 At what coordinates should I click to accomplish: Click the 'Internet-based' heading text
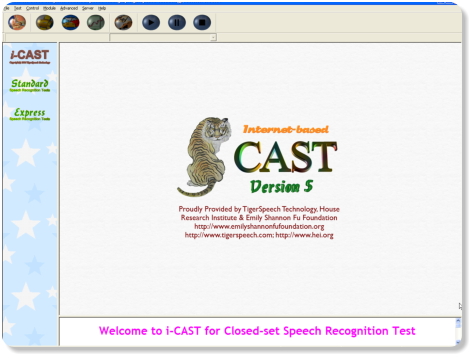(x=286, y=129)
